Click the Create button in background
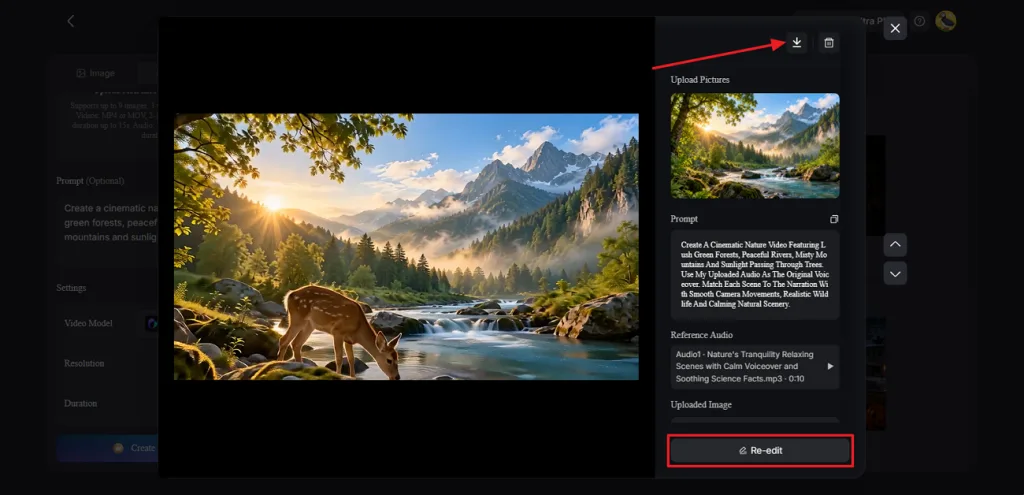This screenshot has height=495, width=1024. (107, 448)
